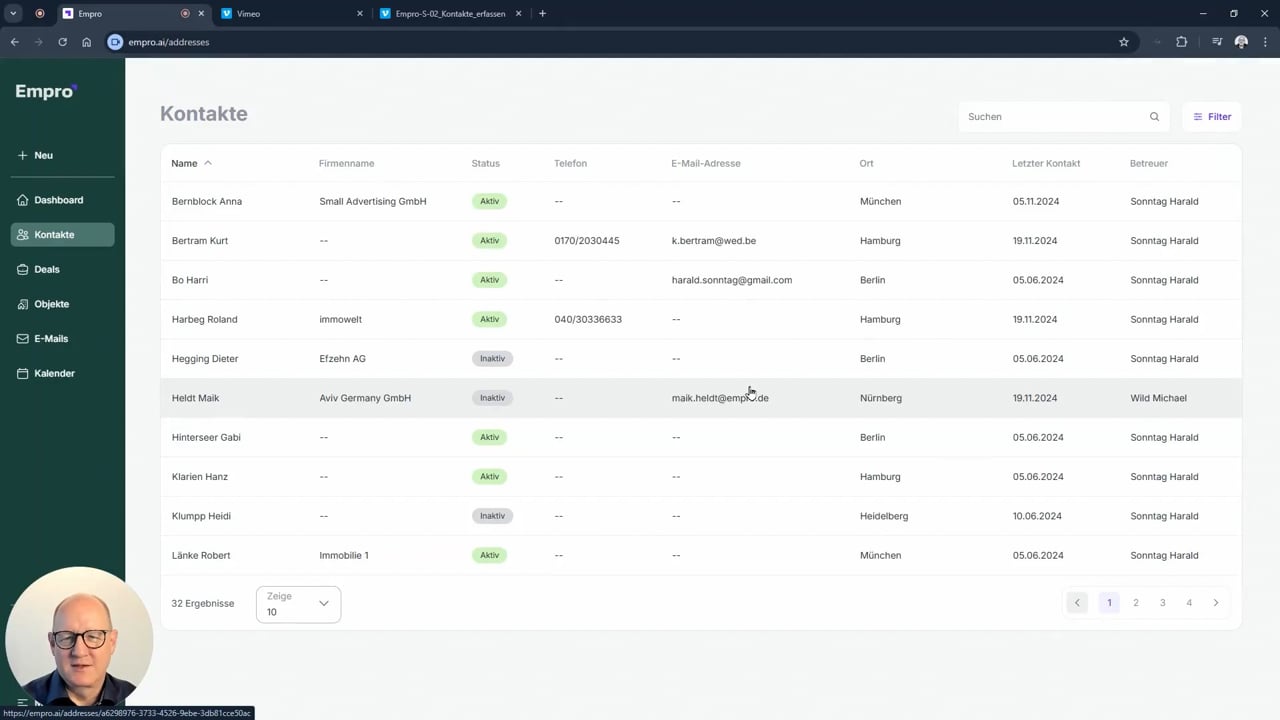Sort contacts by the Name column arrow
Viewport: 1280px width, 720px height.
click(x=208, y=163)
